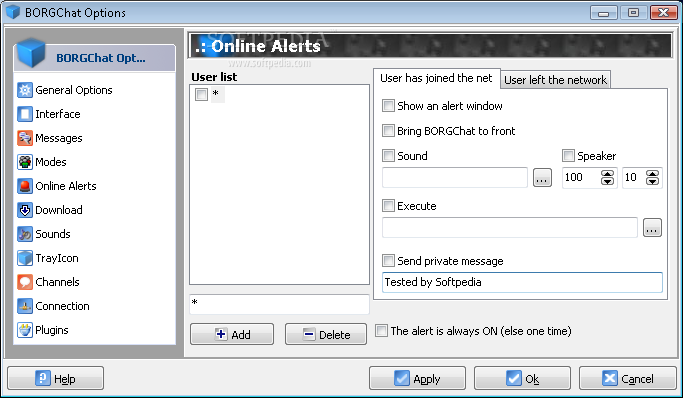
Task: Click the Add user button
Action: point(232,334)
